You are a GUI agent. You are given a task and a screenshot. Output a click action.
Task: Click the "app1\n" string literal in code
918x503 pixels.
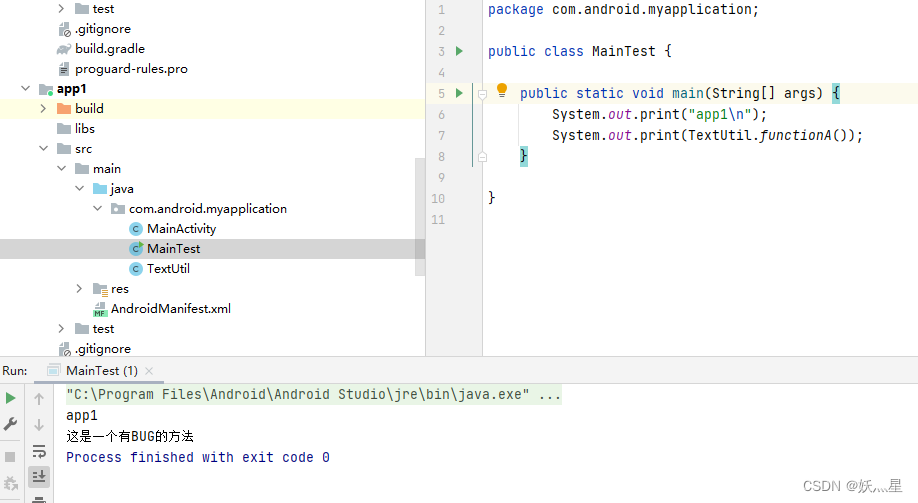[720, 114]
